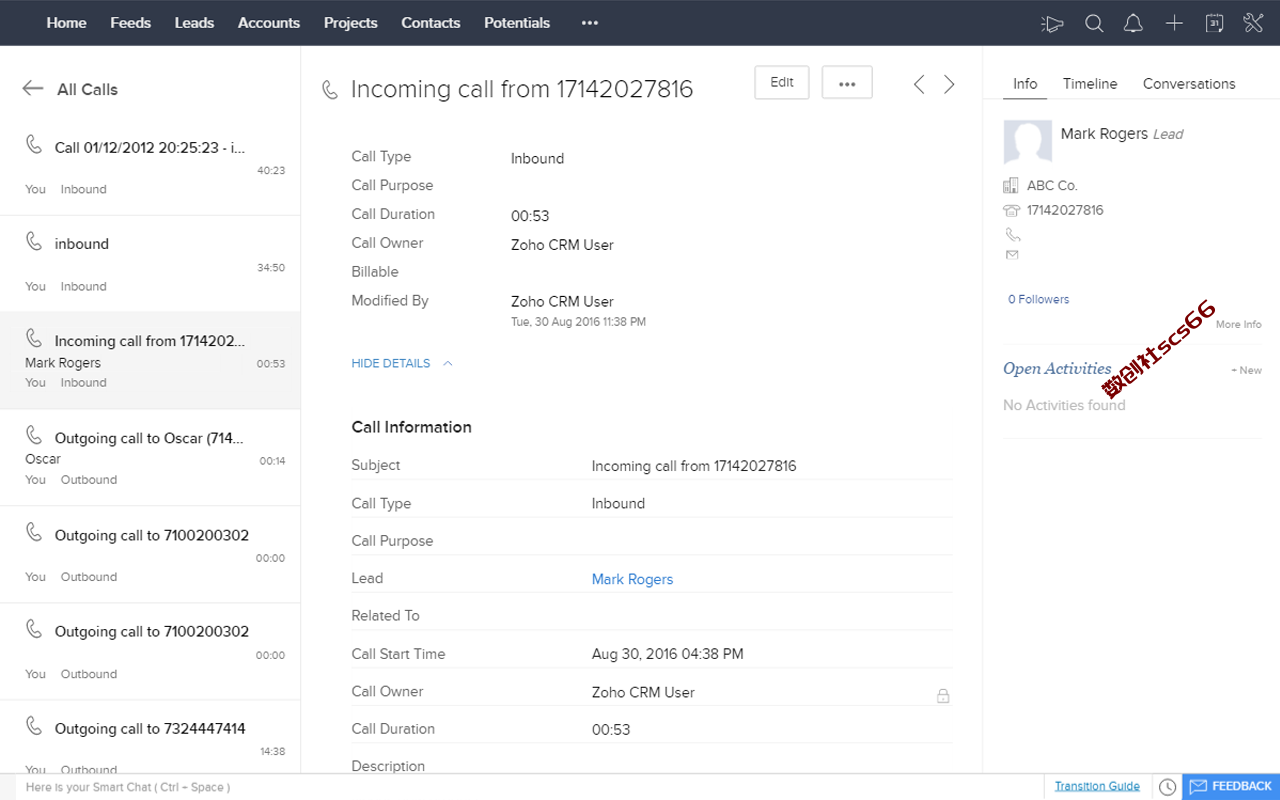Select Call 01/12/2012 20:25:23 entry
This screenshot has height=800, width=1280.
point(150,167)
